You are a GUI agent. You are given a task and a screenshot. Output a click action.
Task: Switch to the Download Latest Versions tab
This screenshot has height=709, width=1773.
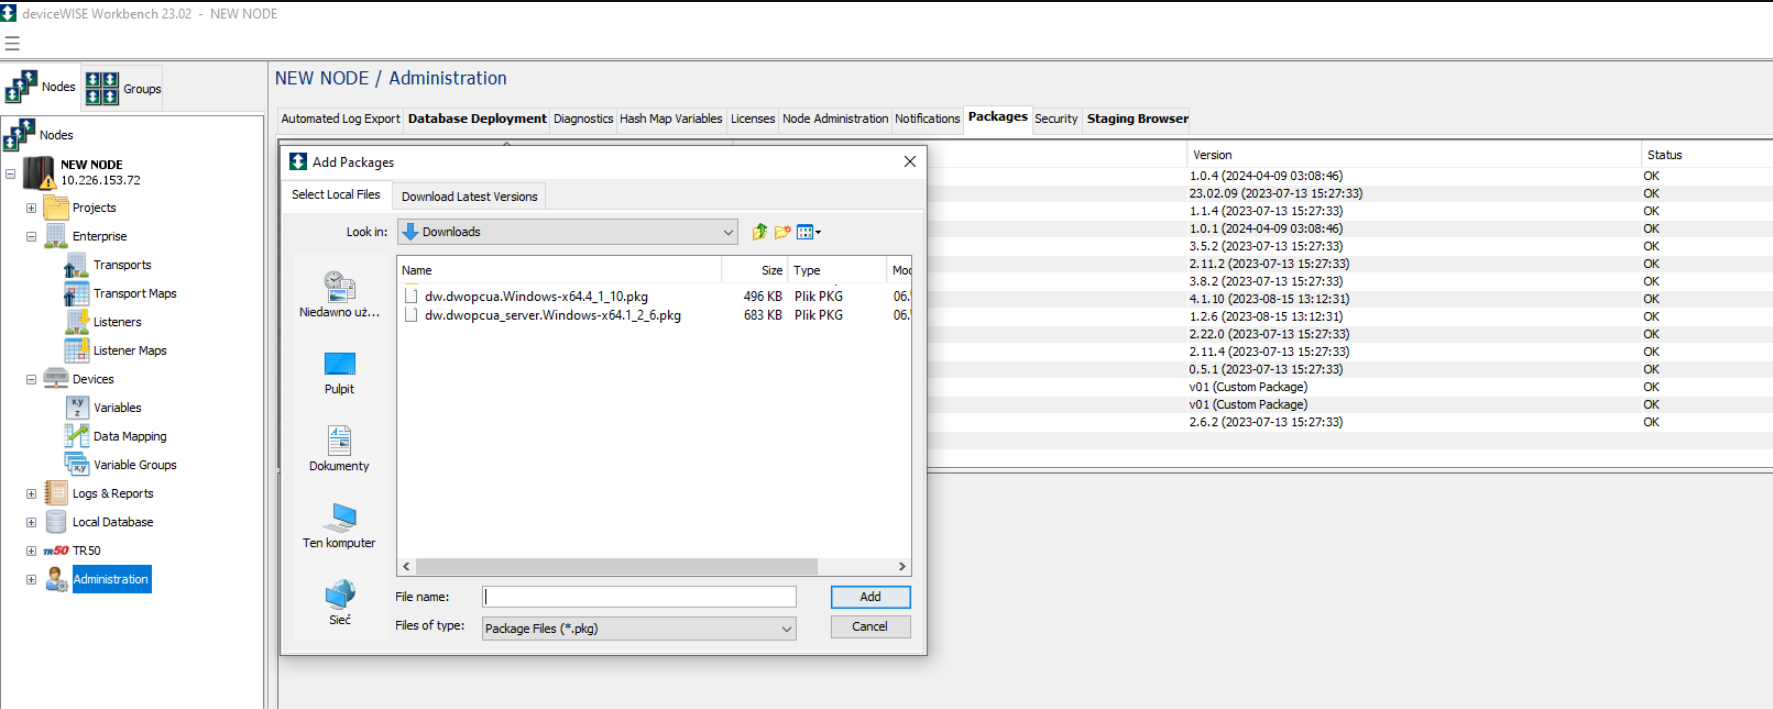point(469,197)
